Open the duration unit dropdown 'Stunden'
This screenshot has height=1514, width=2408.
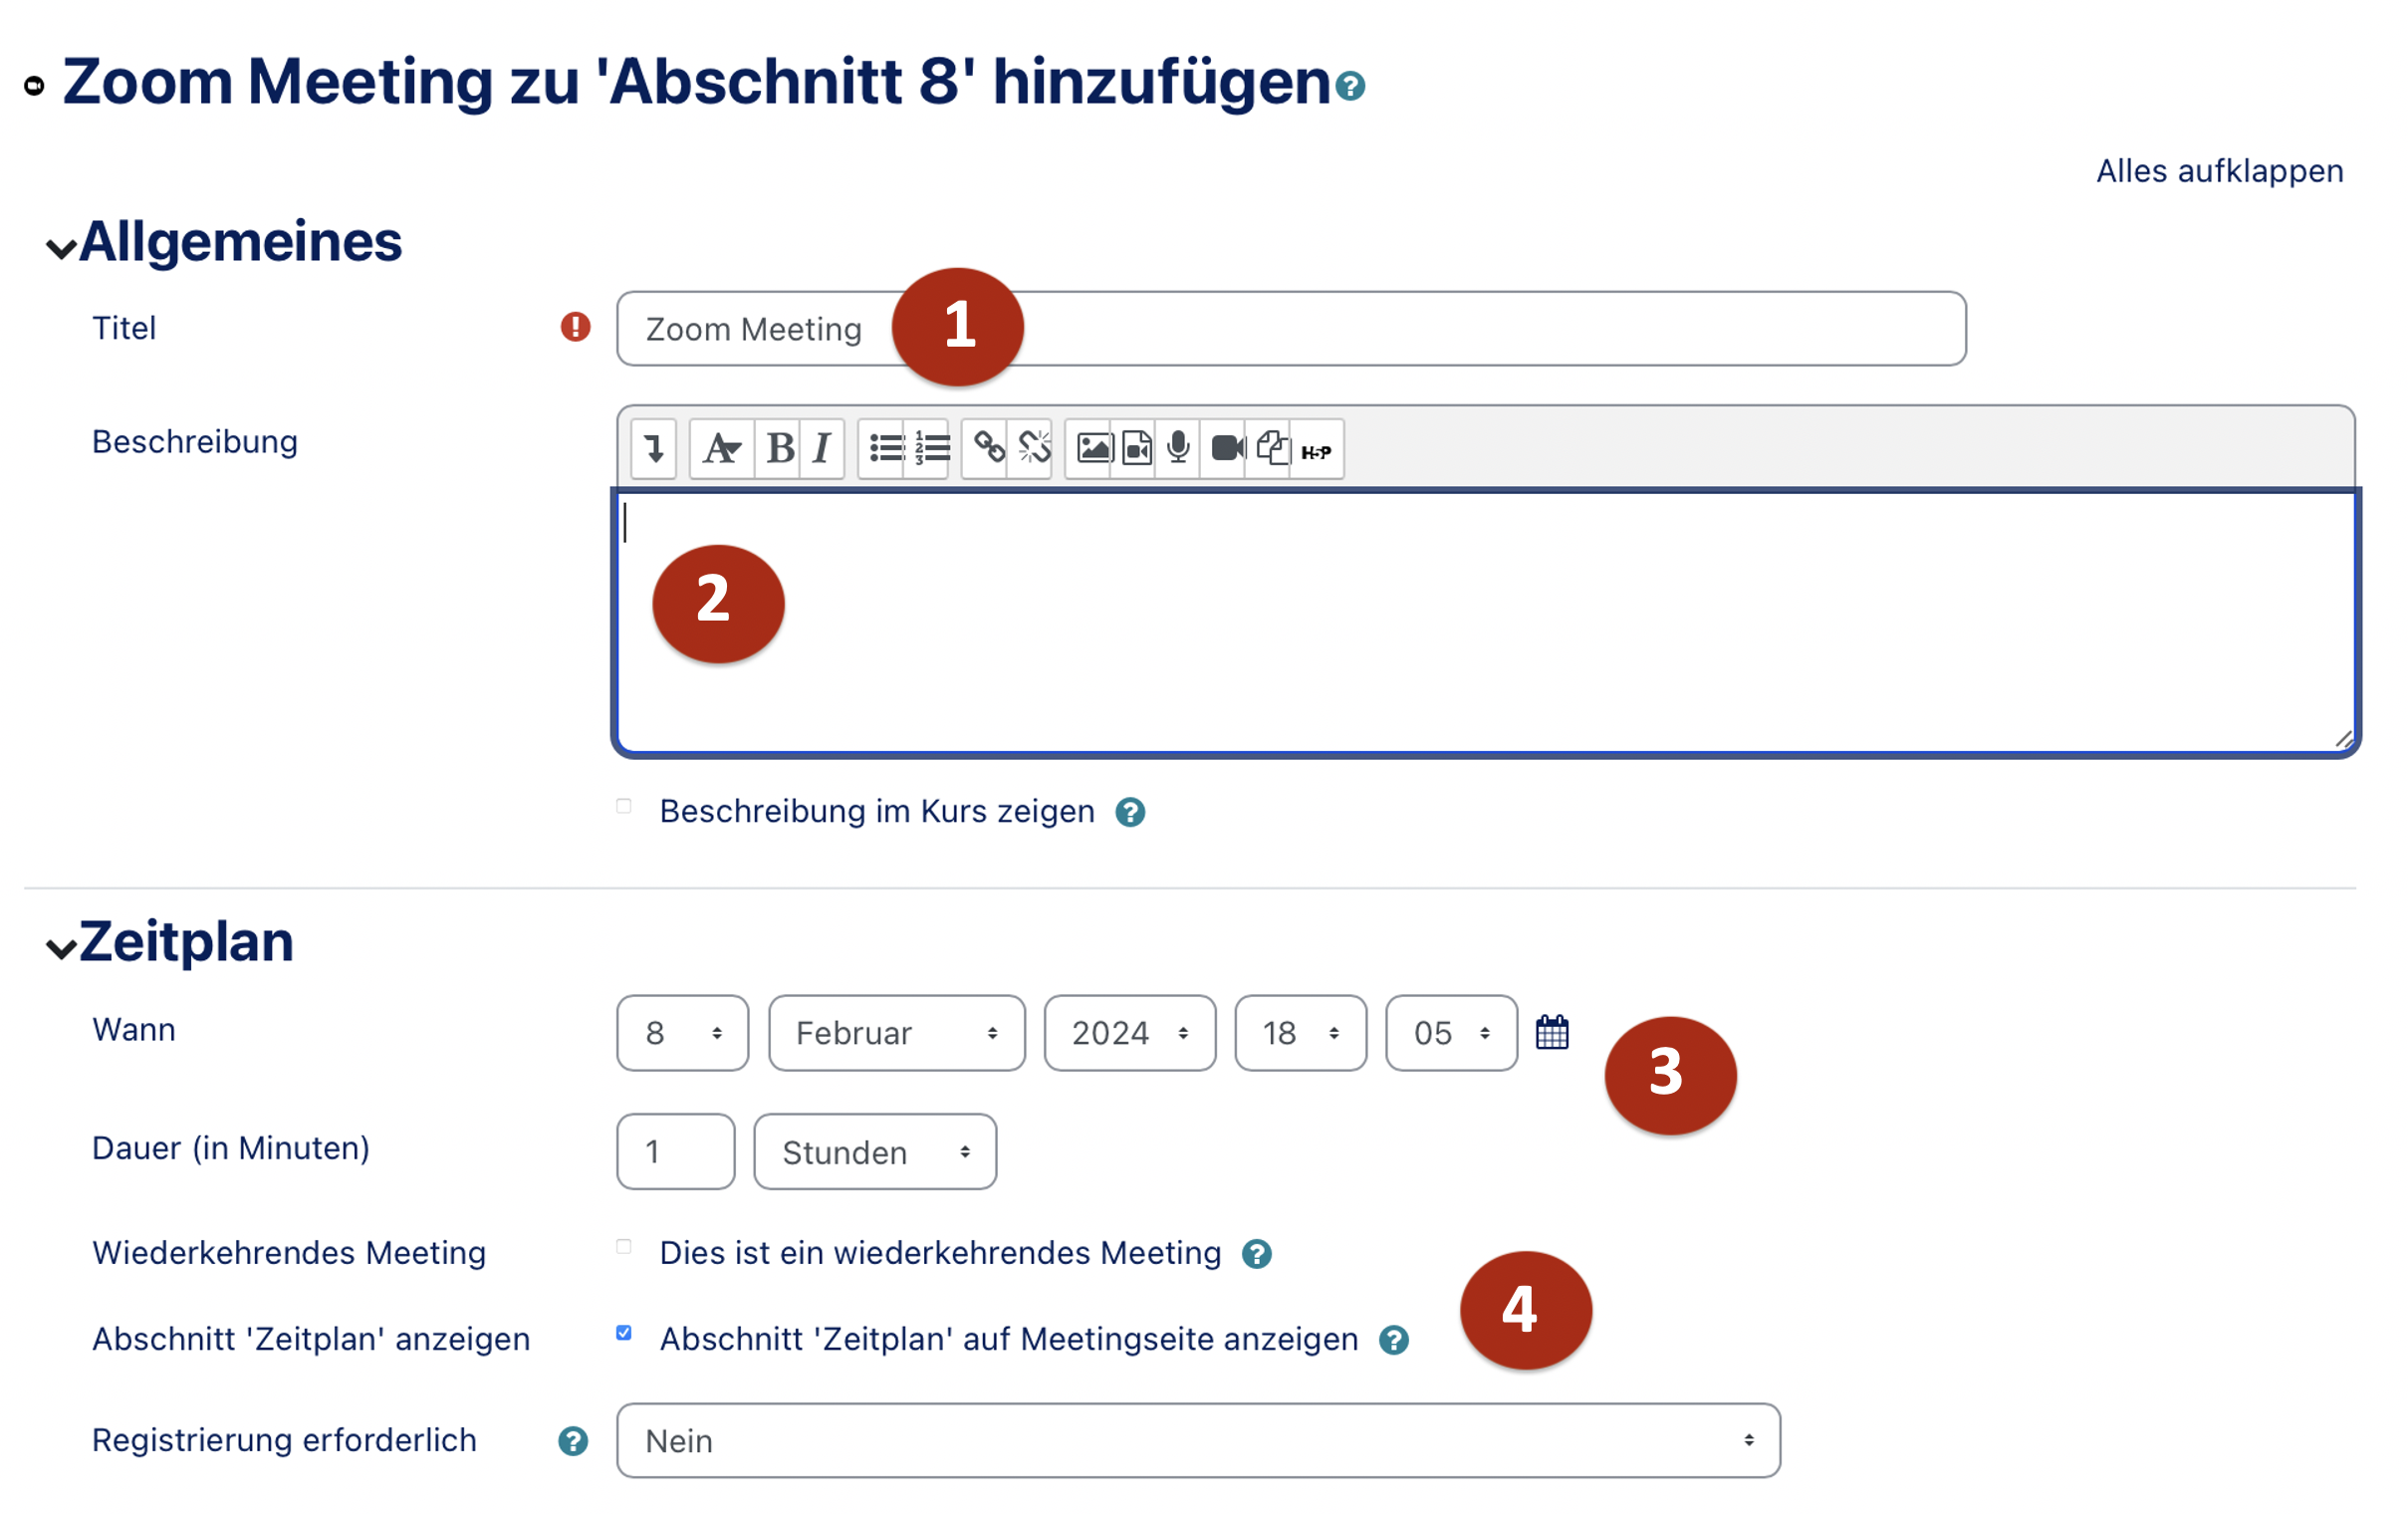875,1152
